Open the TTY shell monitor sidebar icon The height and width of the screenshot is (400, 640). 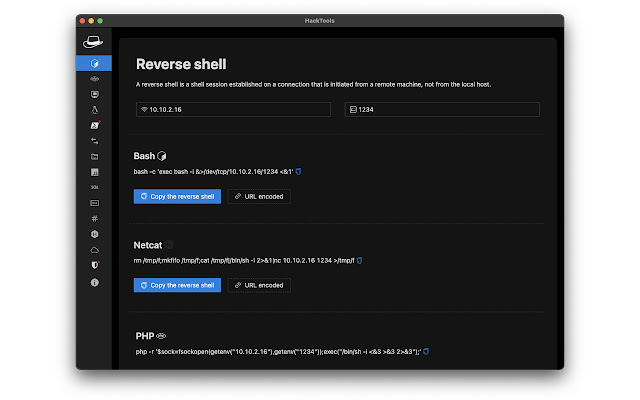[x=94, y=94]
